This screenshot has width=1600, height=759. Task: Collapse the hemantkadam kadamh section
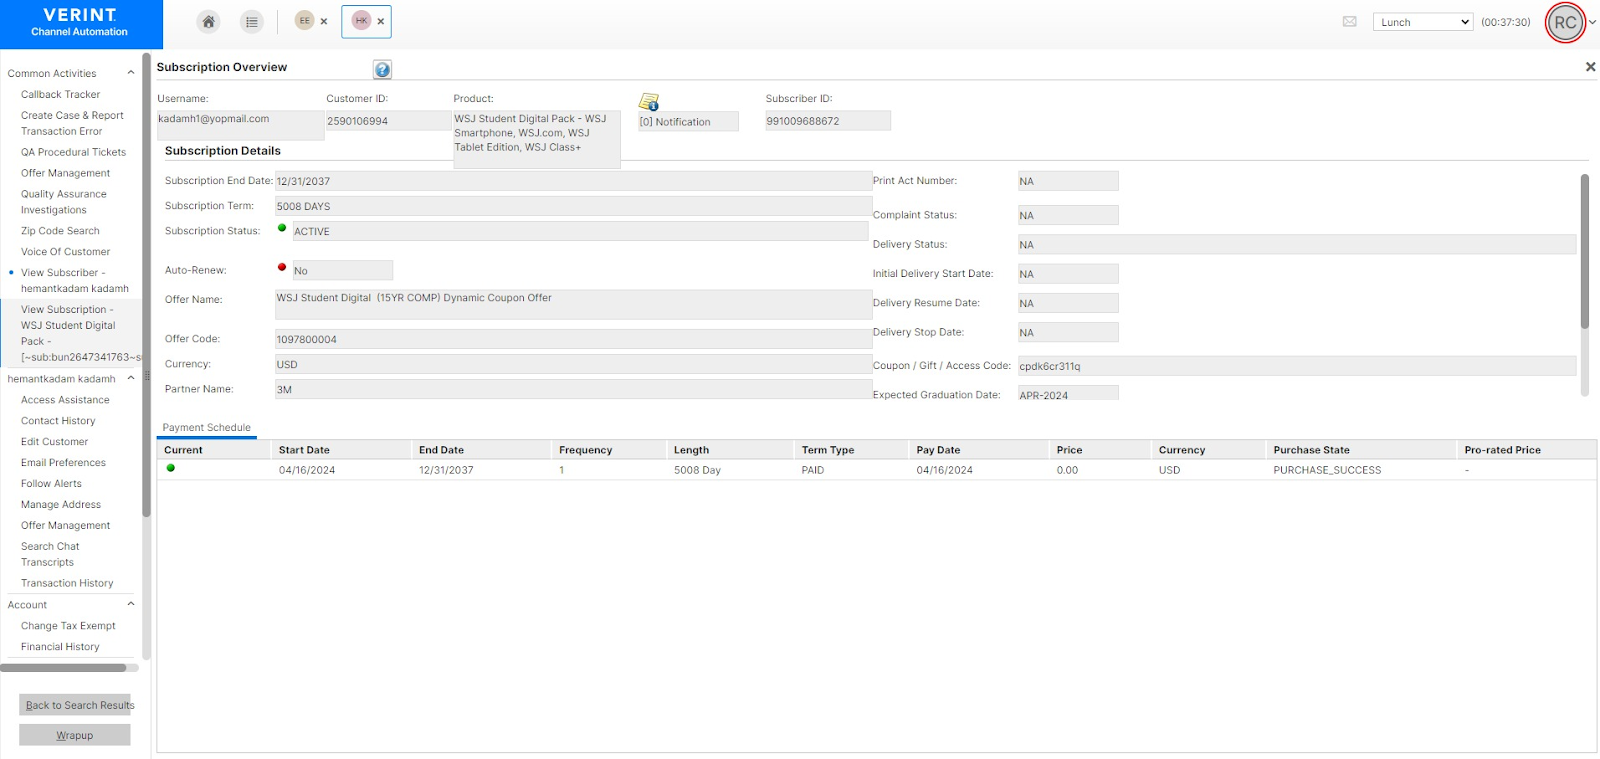(x=130, y=379)
